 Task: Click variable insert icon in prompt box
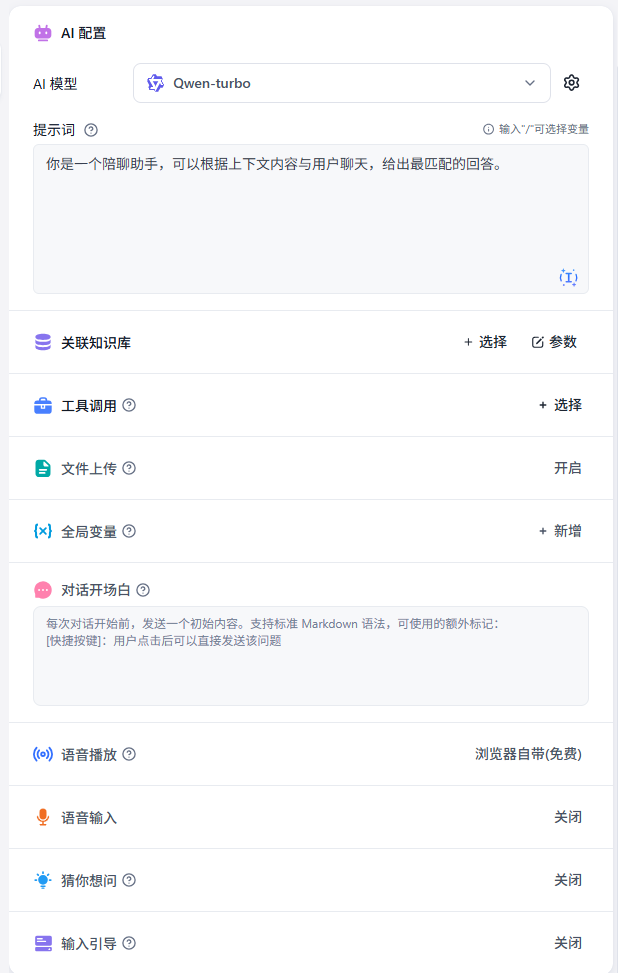(x=568, y=277)
